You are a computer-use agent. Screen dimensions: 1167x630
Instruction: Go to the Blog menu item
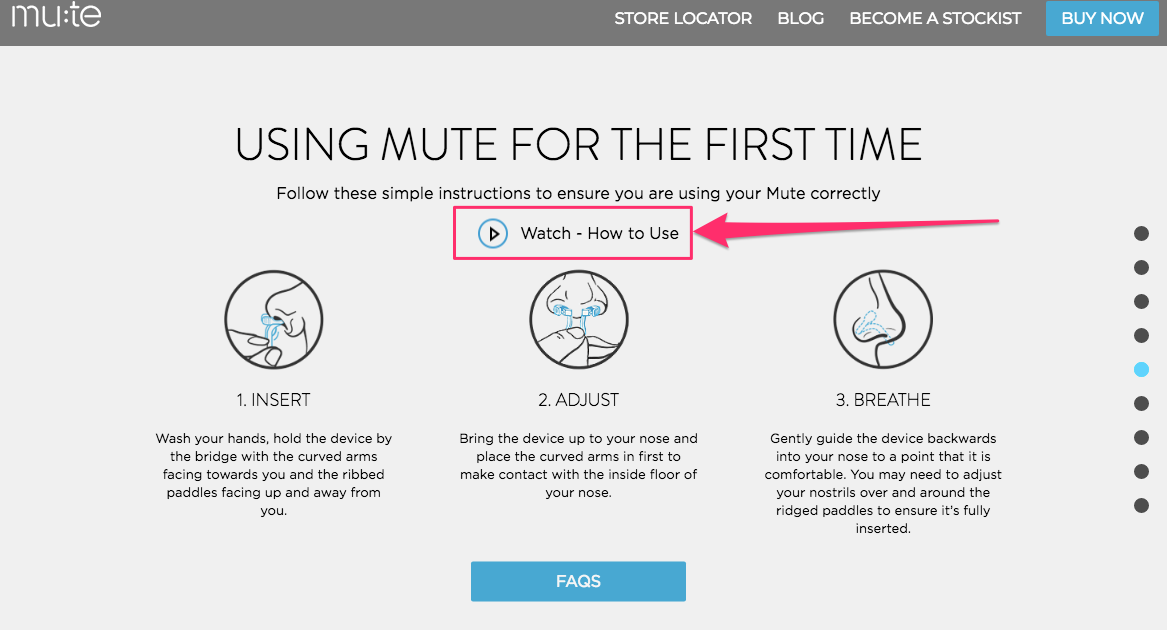click(x=801, y=19)
